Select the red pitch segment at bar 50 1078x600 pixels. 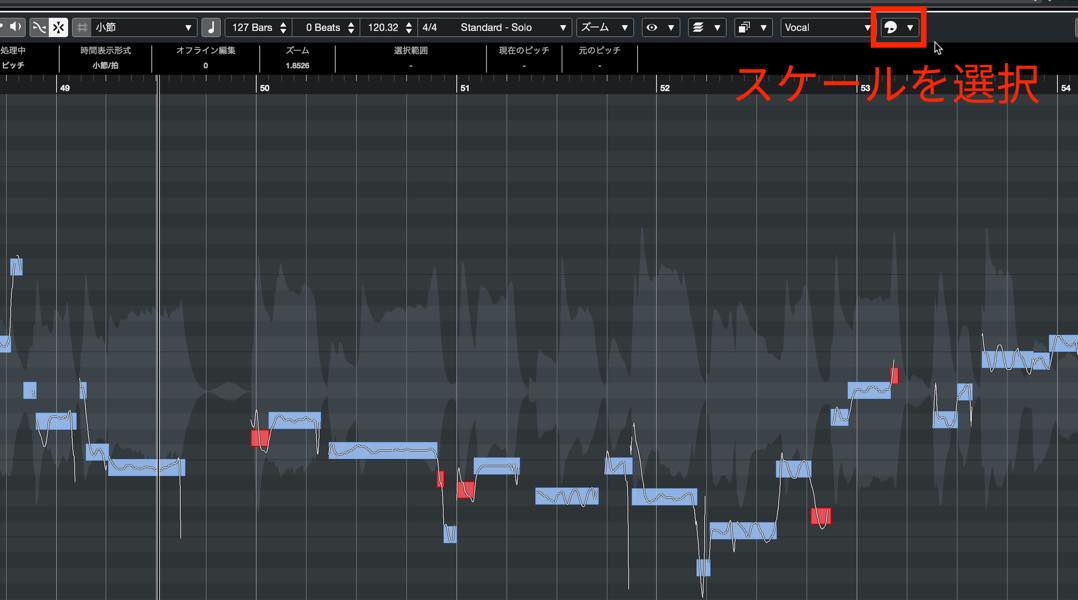tap(260, 438)
